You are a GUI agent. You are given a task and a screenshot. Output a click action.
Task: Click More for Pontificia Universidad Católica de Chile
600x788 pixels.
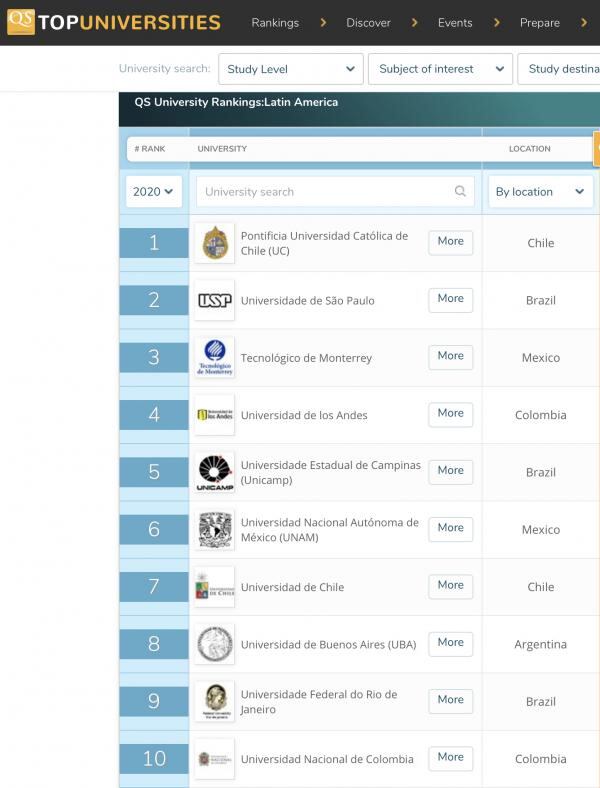451,241
